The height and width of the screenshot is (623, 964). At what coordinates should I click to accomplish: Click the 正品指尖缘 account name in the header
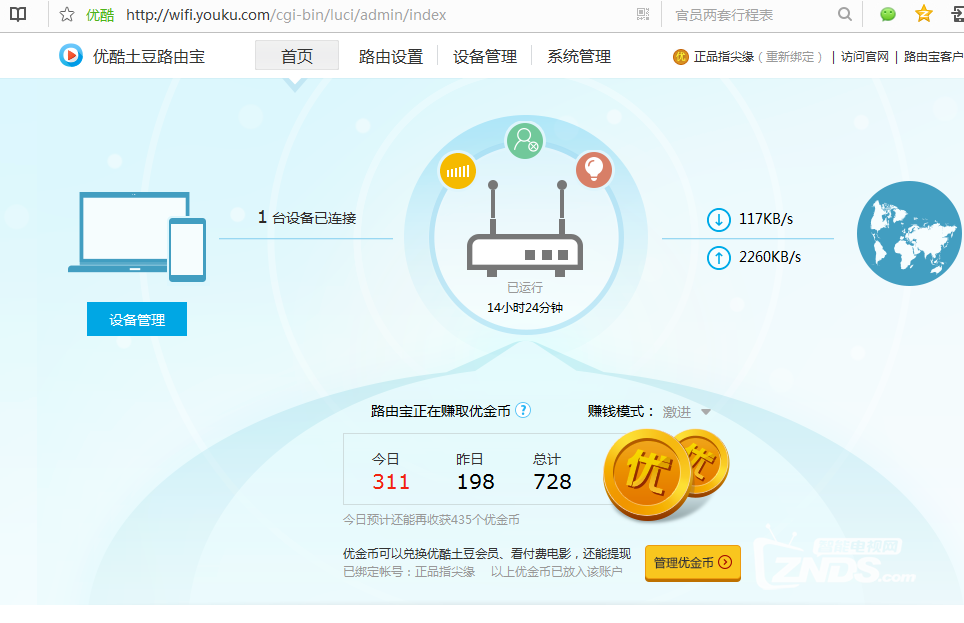coord(724,57)
